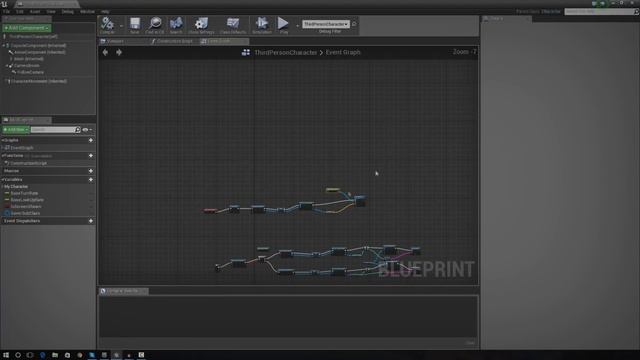Click the Save toolbar icon
This screenshot has height=360, width=640.
pyautogui.click(x=135, y=23)
